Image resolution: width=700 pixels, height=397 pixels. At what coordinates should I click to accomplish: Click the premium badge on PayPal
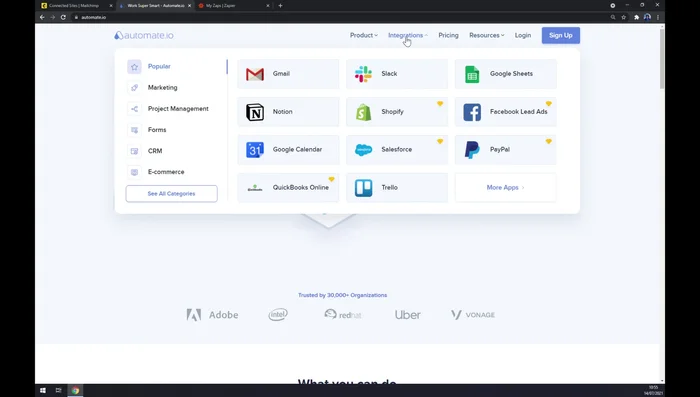pyautogui.click(x=549, y=142)
